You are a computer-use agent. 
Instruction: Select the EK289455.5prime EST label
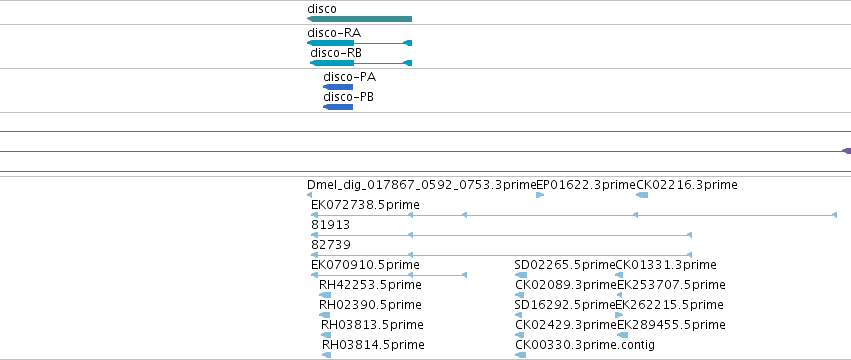[671, 325]
